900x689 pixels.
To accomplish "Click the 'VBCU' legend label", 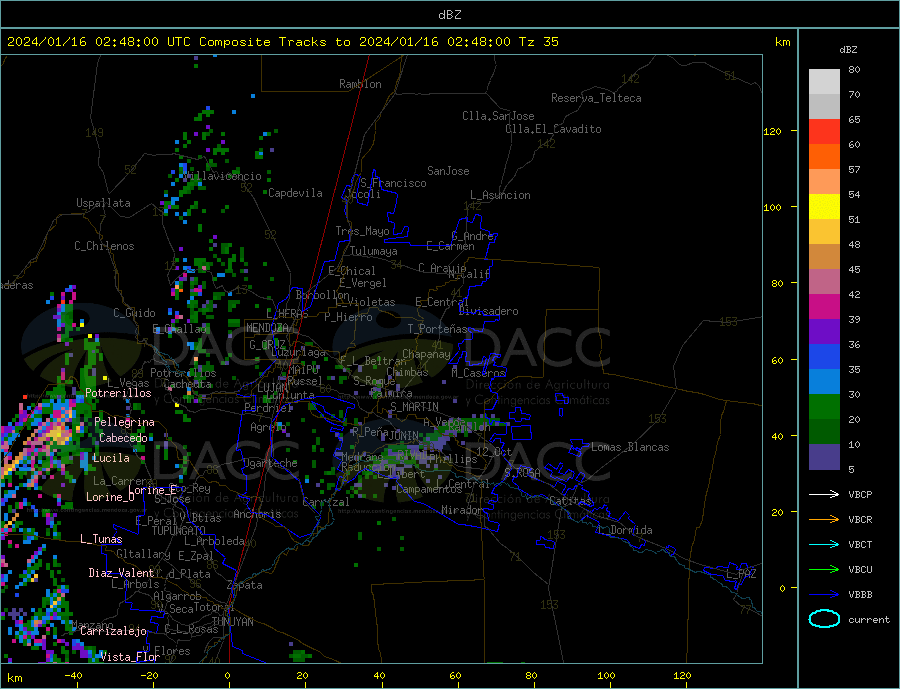I will click(x=860, y=570).
